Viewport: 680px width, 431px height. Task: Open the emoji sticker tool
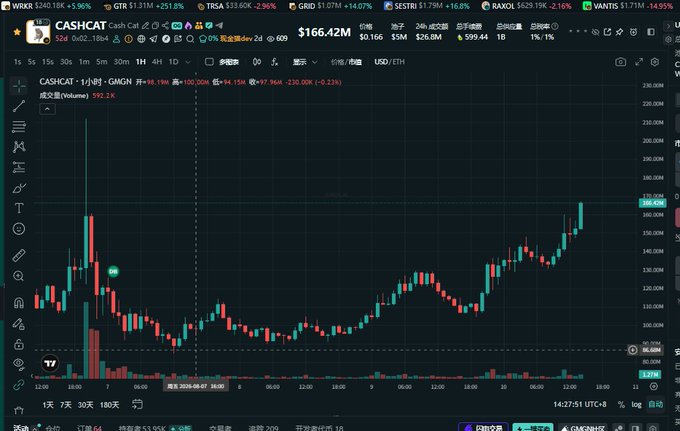[x=19, y=229]
